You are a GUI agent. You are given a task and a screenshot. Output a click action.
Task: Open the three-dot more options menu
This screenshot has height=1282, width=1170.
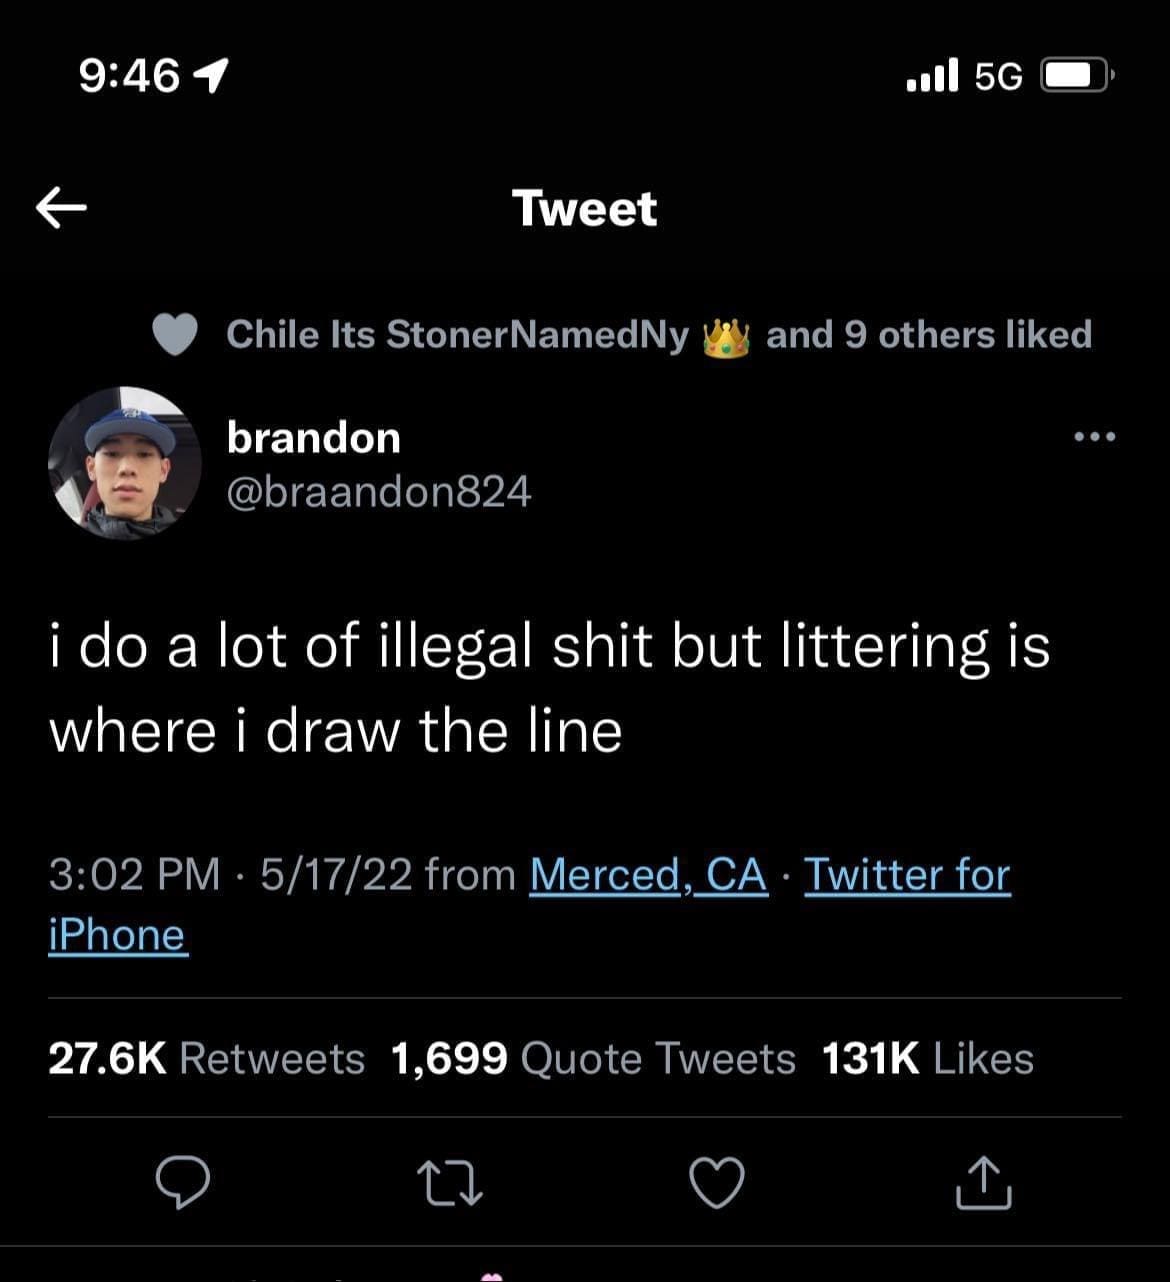(1095, 437)
